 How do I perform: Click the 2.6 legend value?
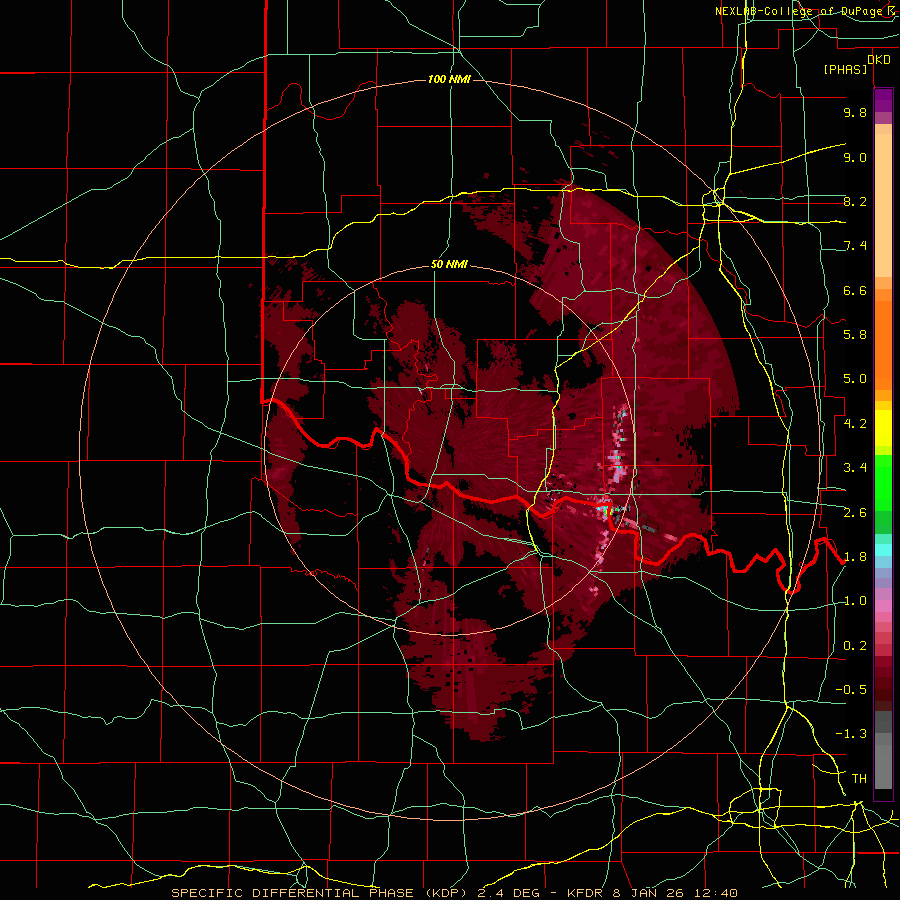click(855, 513)
